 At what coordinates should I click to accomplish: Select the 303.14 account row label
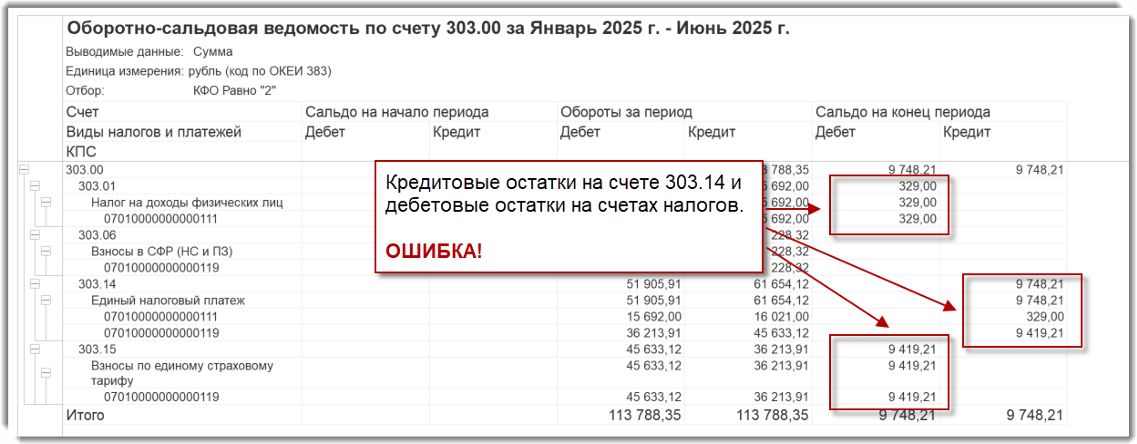[x=97, y=284]
